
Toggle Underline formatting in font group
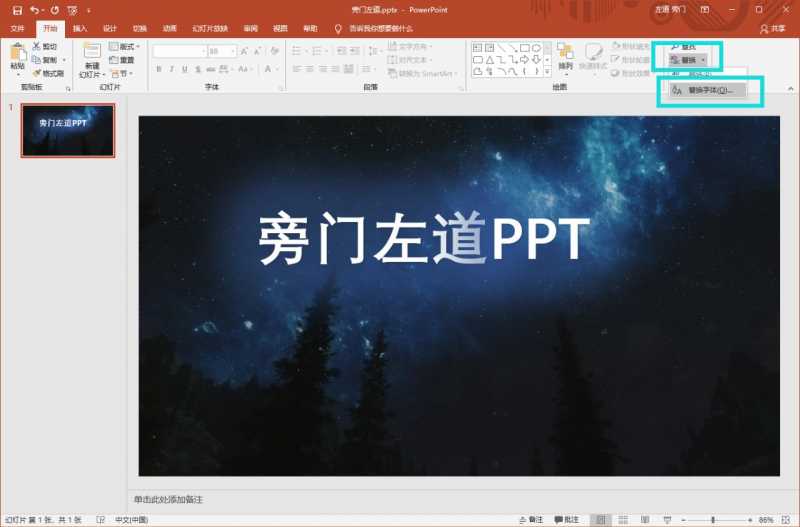(184, 69)
